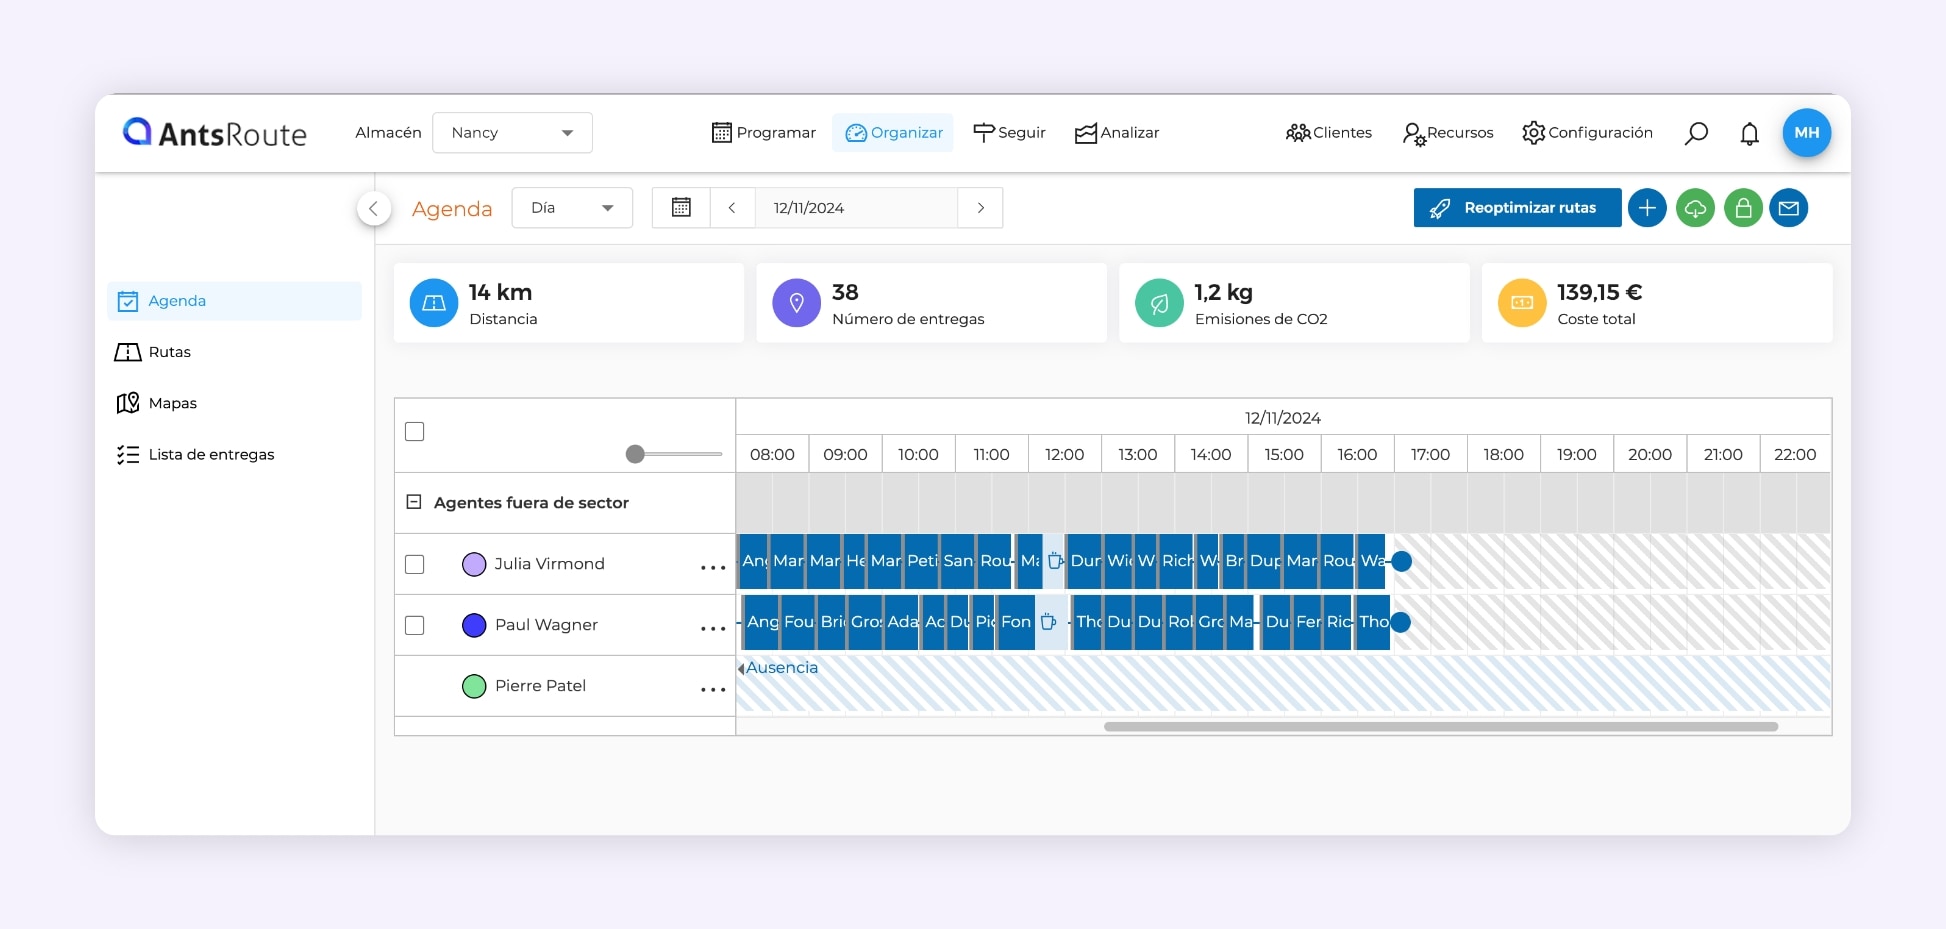This screenshot has width=1946, height=929.
Task: Open Pierre Patel's three-dot options menu
Action: (713, 689)
